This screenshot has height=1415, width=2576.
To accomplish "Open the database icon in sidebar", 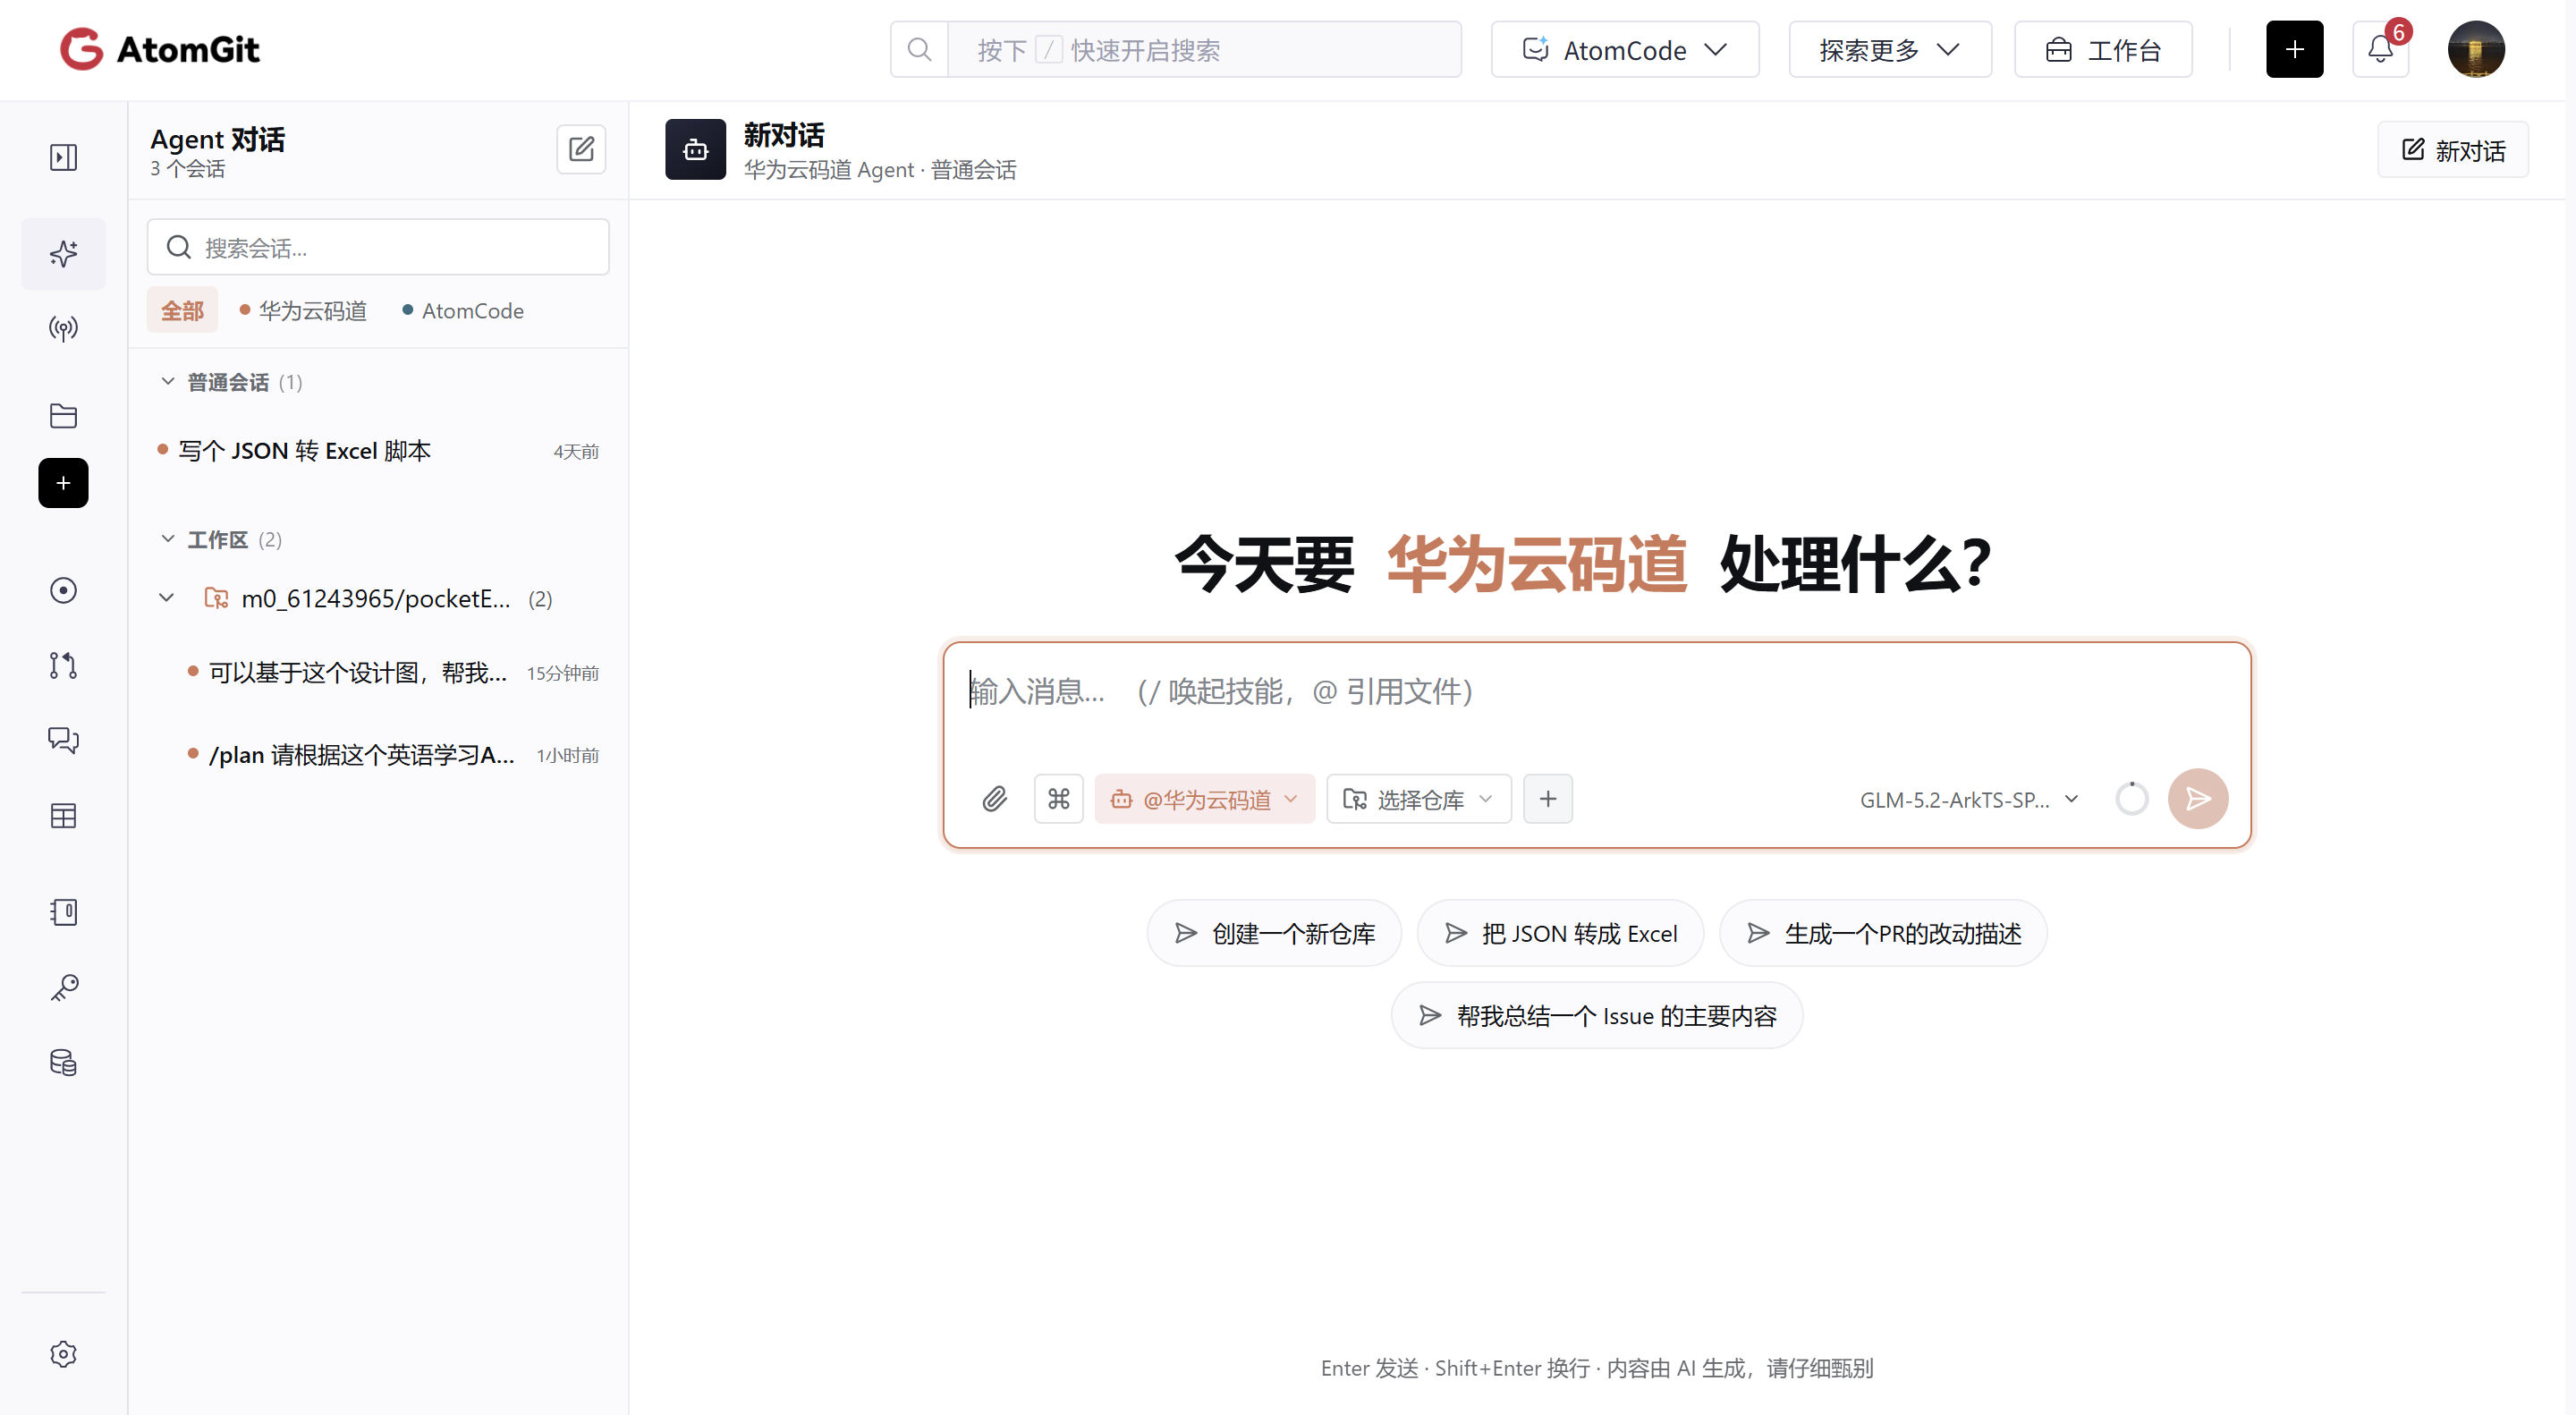I will (x=63, y=1062).
